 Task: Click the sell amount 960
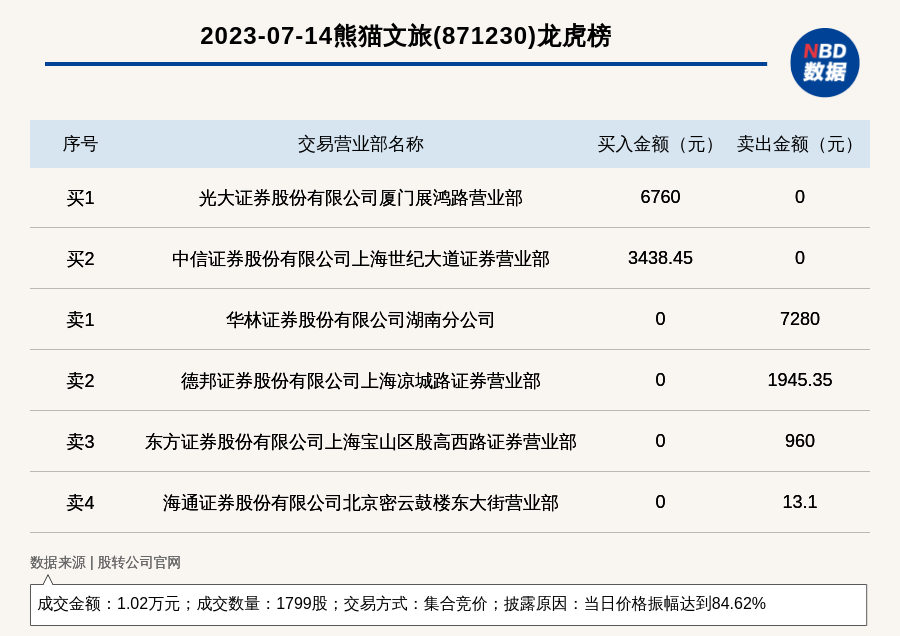pyautogui.click(x=800, y=440)
